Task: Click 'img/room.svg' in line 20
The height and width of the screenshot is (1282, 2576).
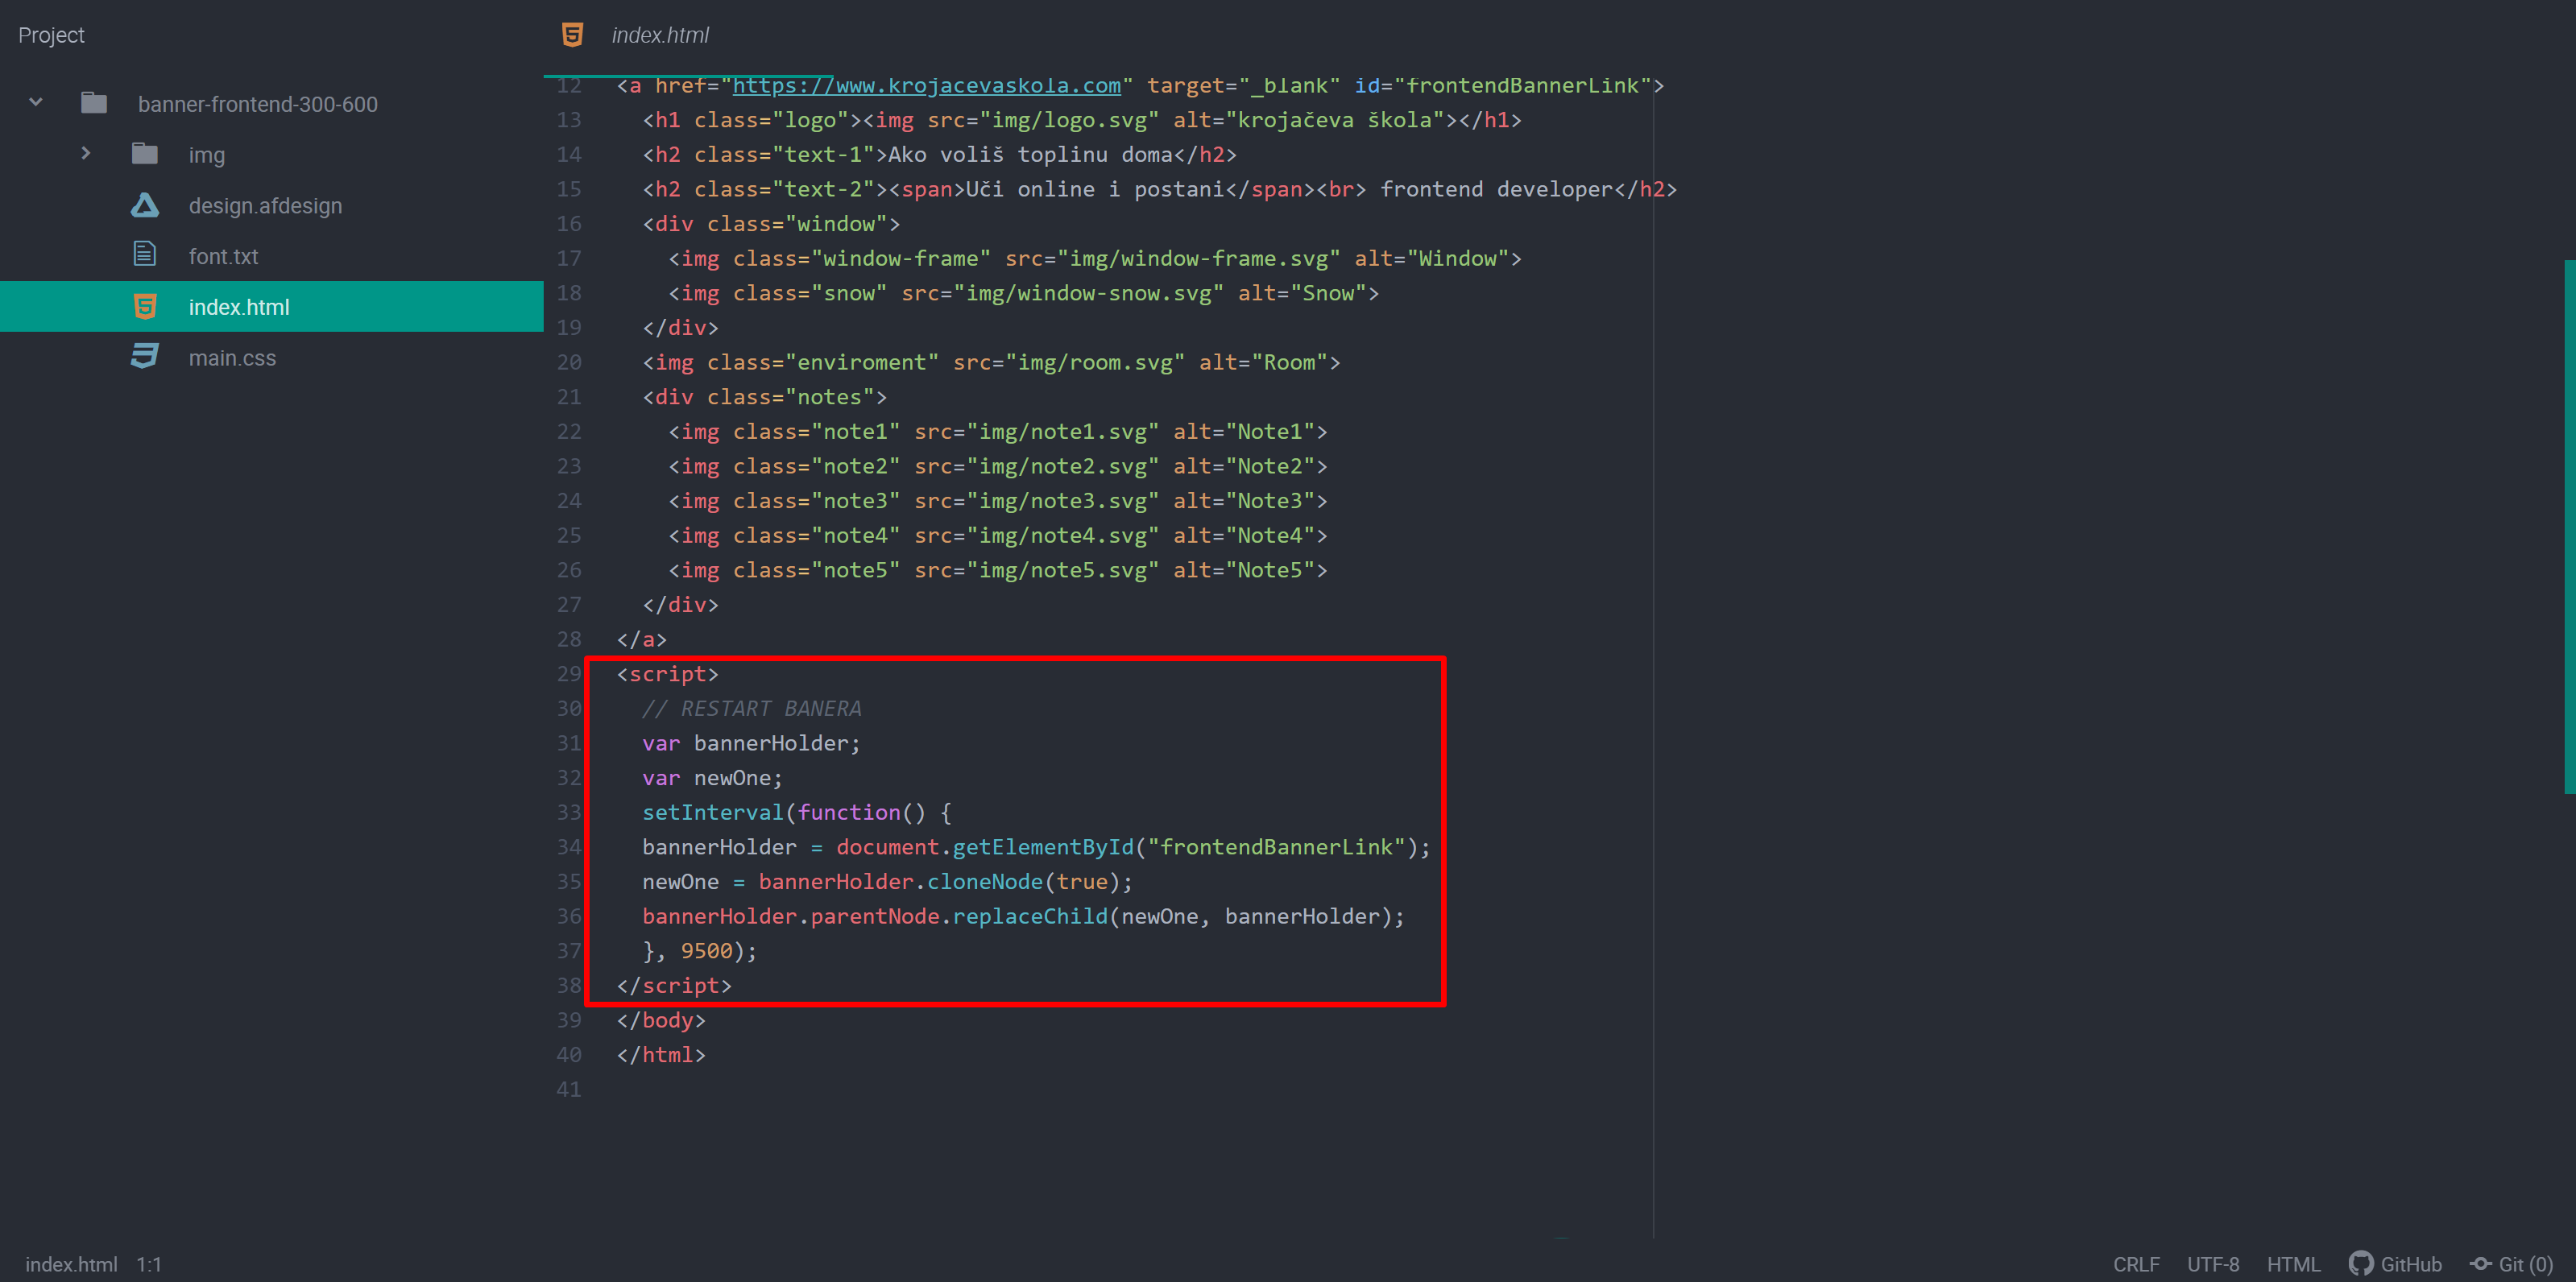Action: click(x=1095, y=362)
